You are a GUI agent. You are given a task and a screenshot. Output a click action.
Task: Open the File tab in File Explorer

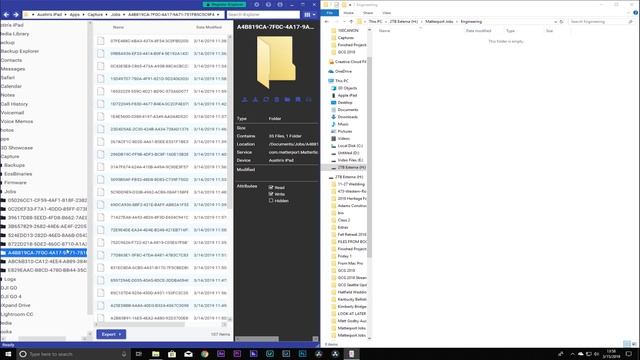point(330,13)
